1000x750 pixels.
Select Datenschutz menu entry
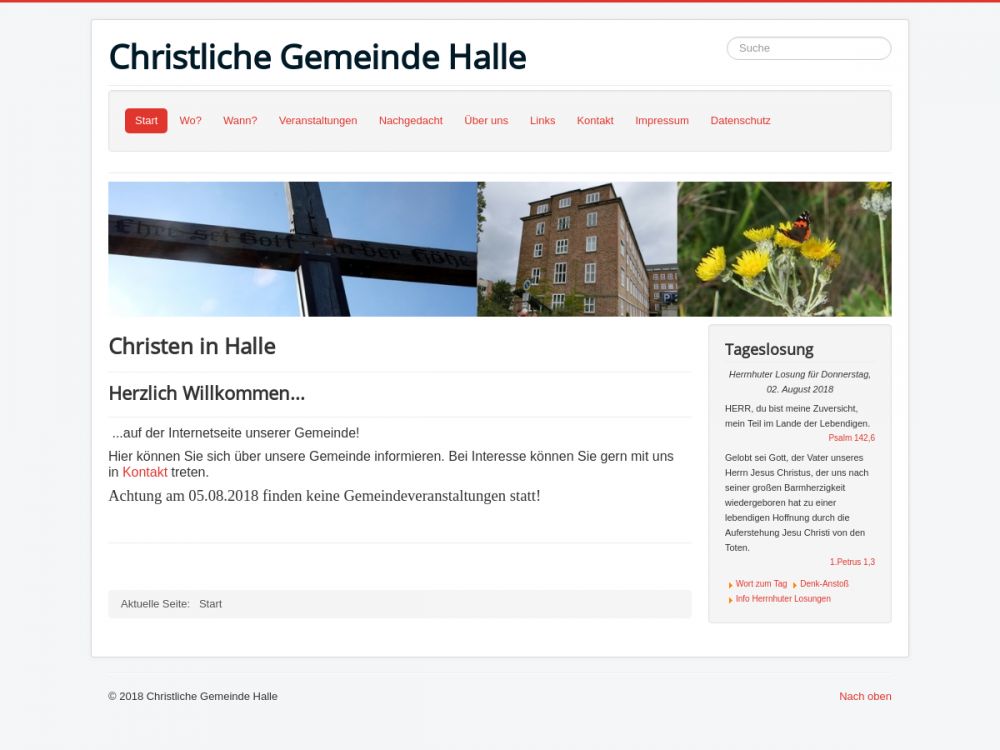(x=740, y=121)
